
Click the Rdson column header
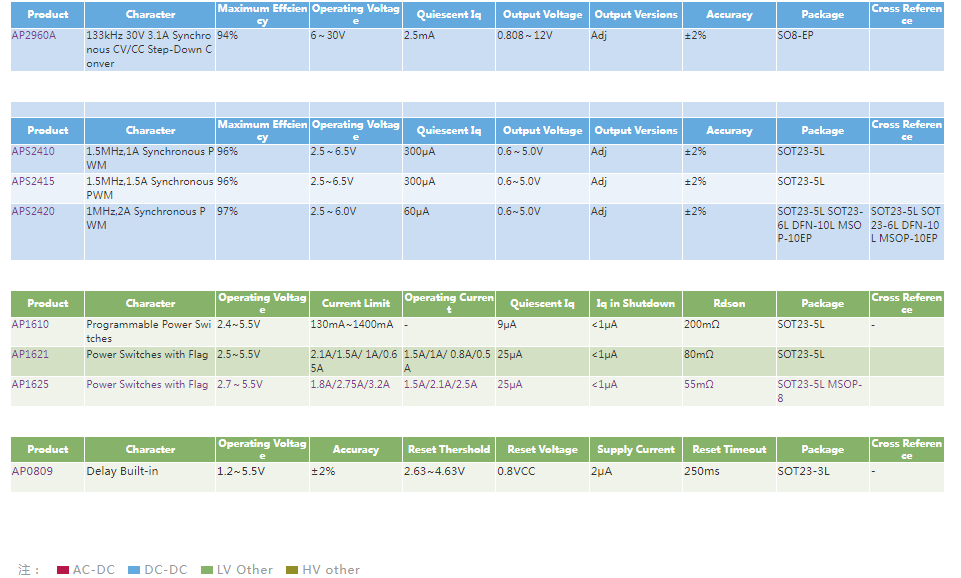point(729,304)
